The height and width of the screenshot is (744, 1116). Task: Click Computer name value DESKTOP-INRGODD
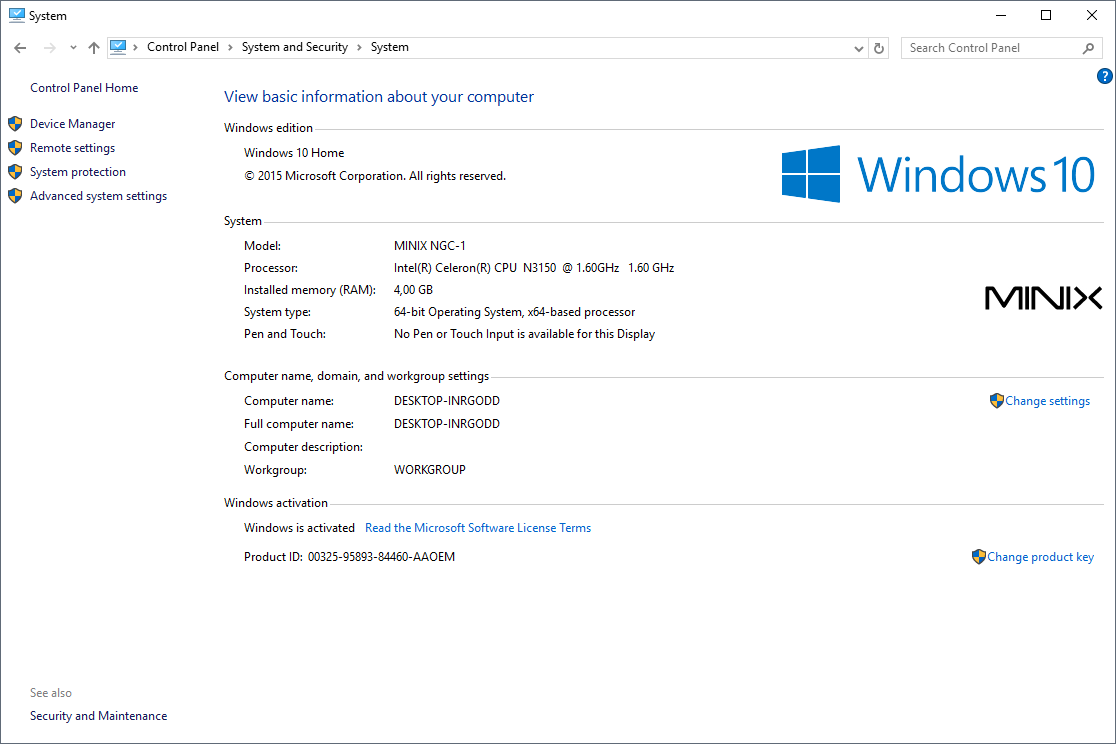point(446,401)
